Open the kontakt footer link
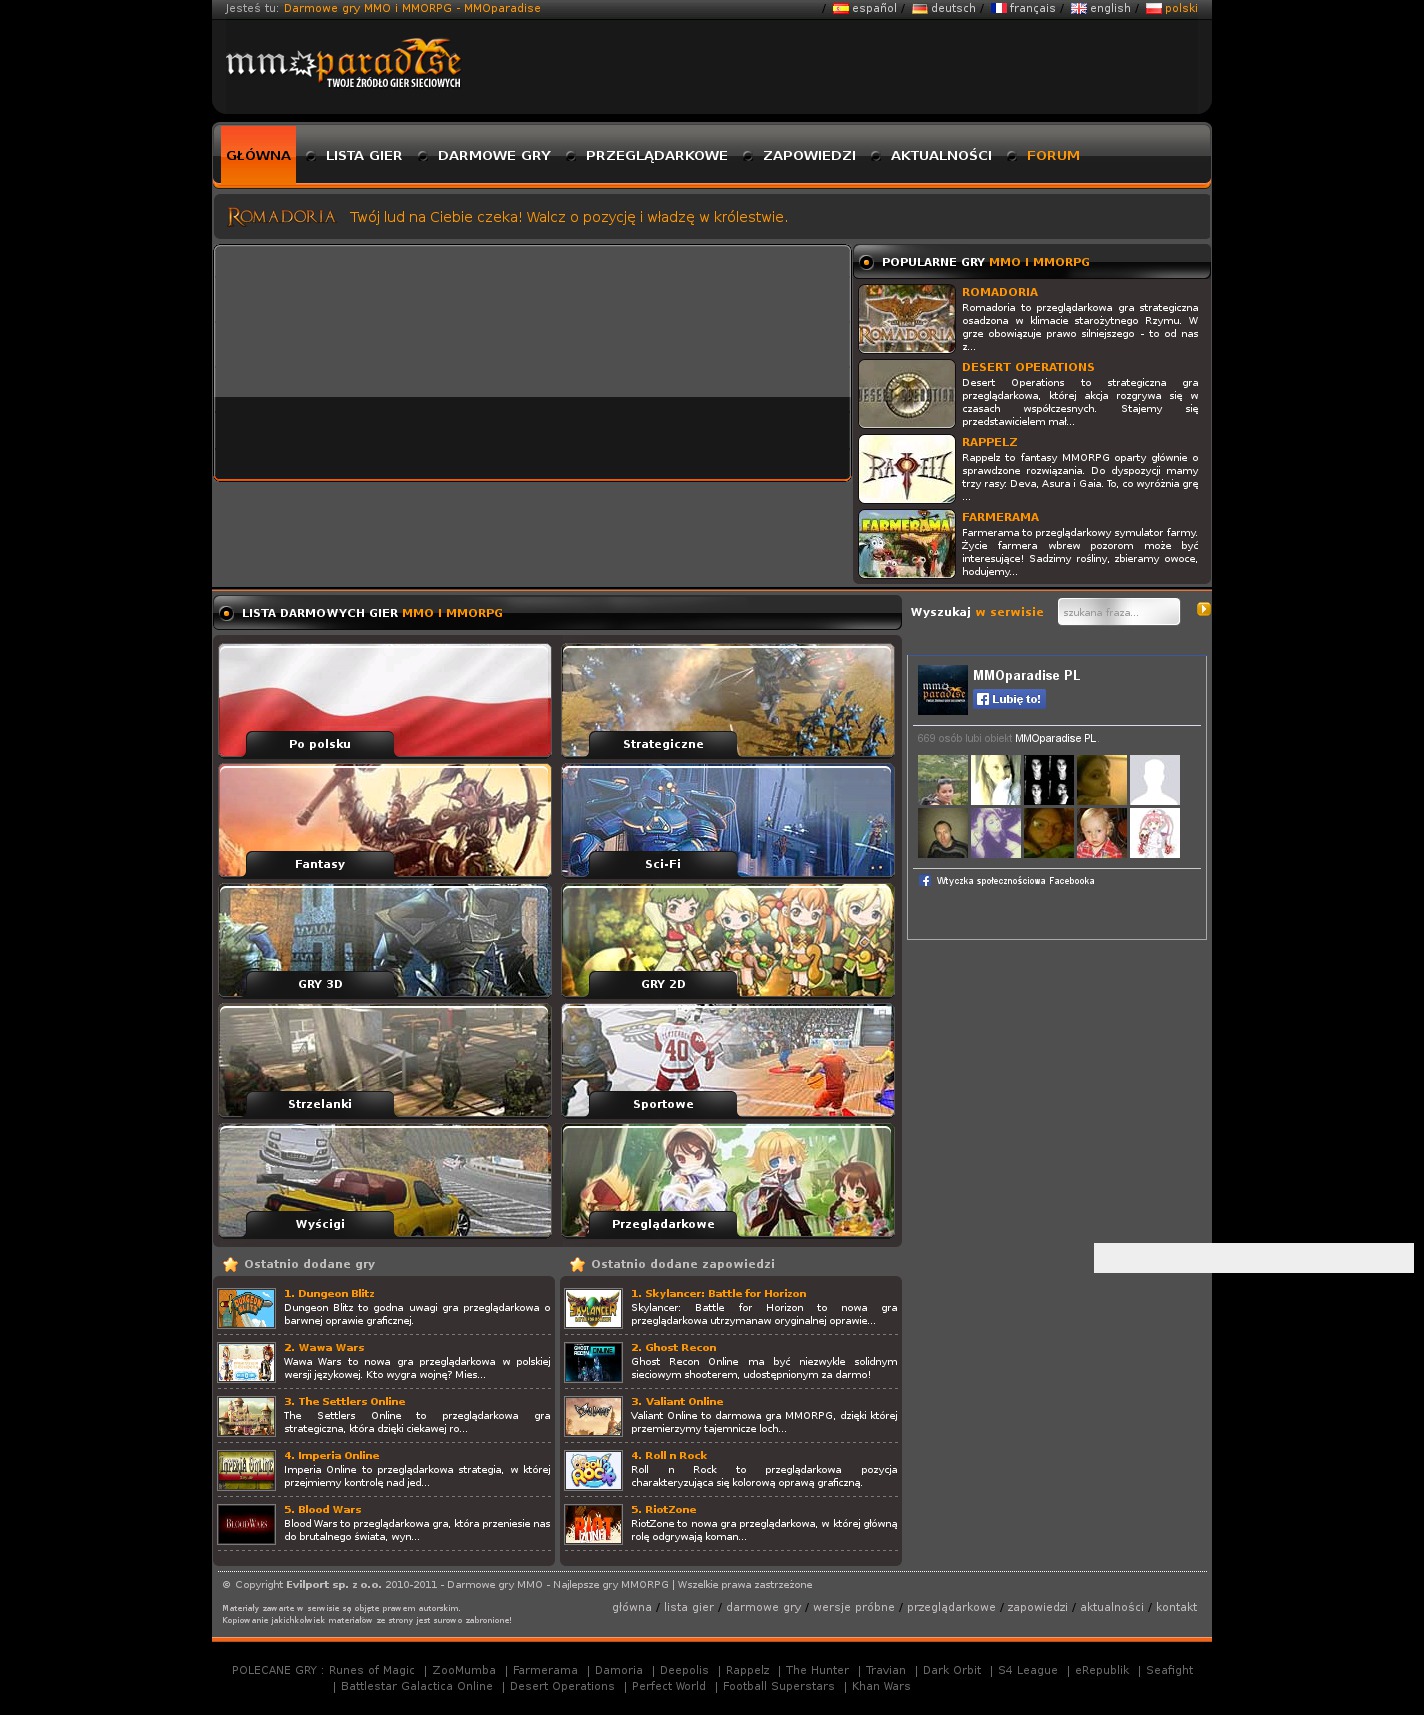The height and width of the screenshot is (1715, 1424). [x=1176, y=1607]
